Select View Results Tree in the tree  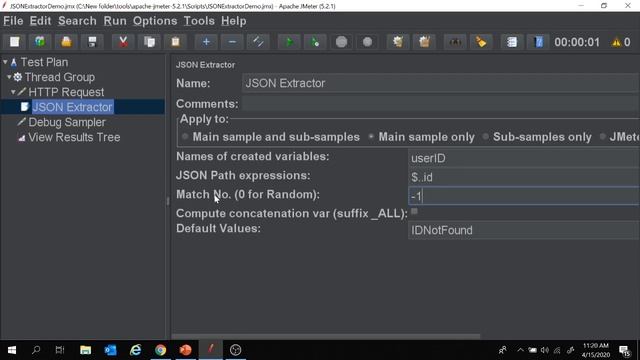coord(74,137)
